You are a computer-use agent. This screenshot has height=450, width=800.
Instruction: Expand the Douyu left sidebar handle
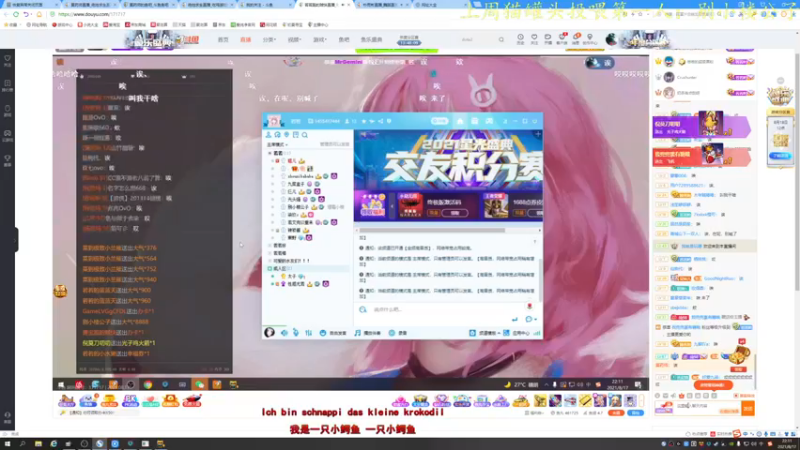(16, 239)
